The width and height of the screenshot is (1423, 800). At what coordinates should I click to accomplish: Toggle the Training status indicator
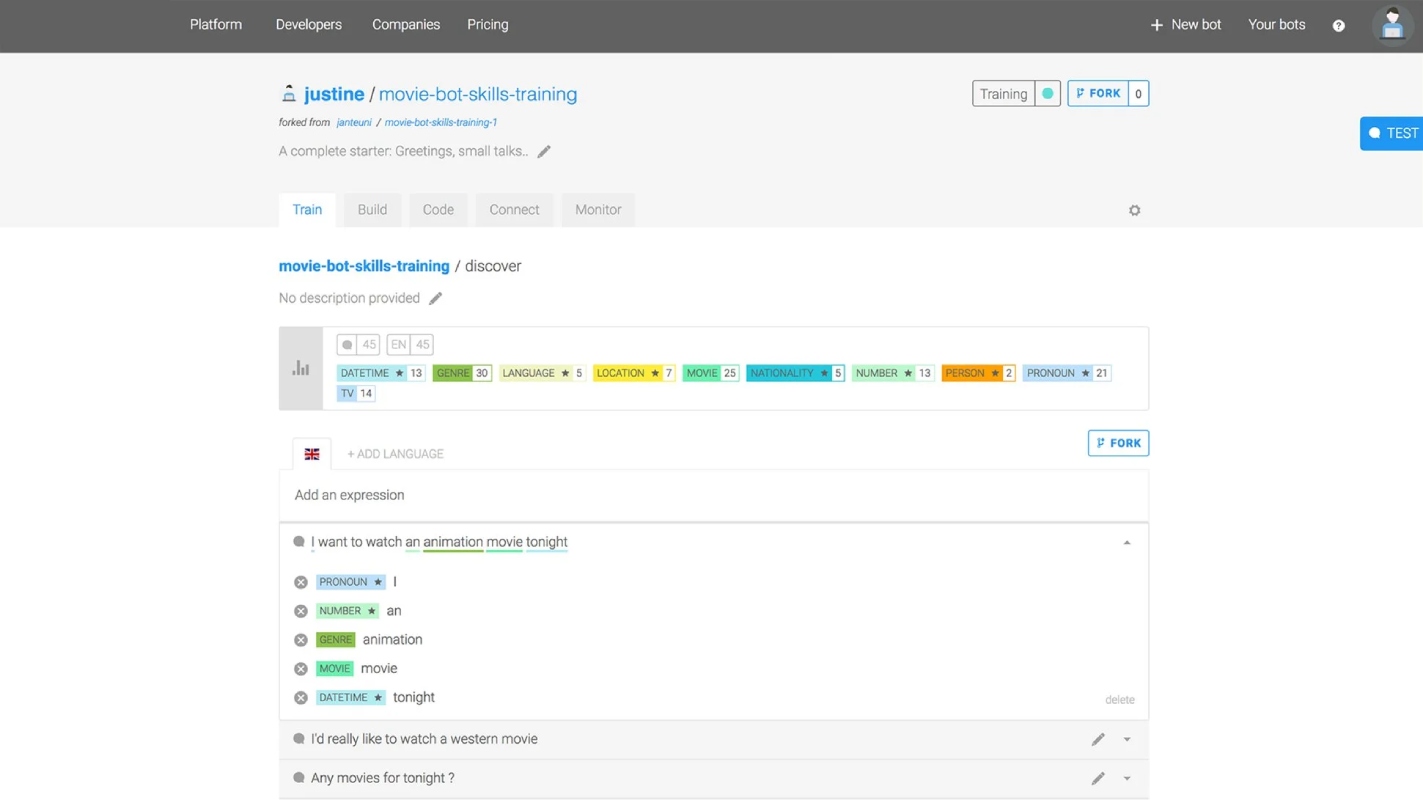click(x=1047, y=94)
